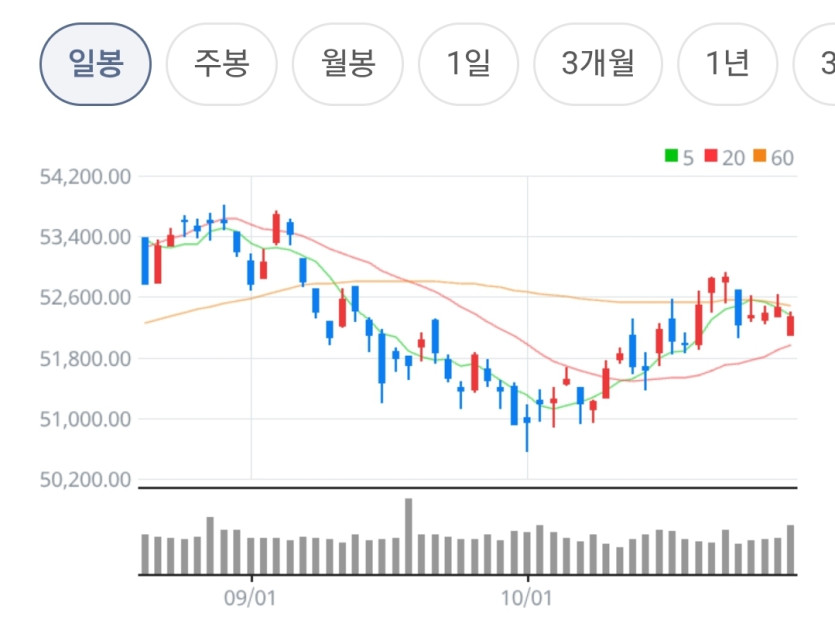Switch to the 주봉 weekly candle tab
Screen dimensions: 835x623
coord(222,64)
